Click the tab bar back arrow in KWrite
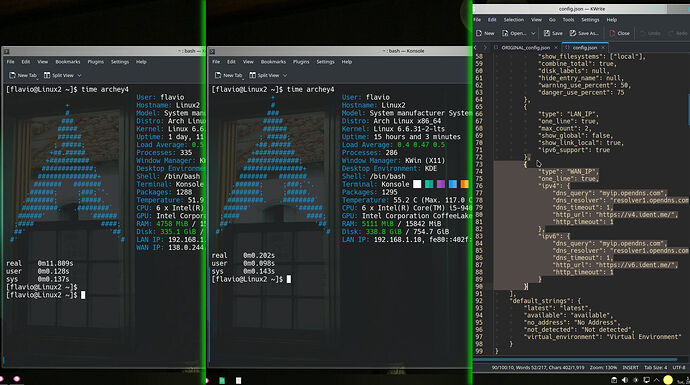Screen dimensions: 690x385 (476, 47)
